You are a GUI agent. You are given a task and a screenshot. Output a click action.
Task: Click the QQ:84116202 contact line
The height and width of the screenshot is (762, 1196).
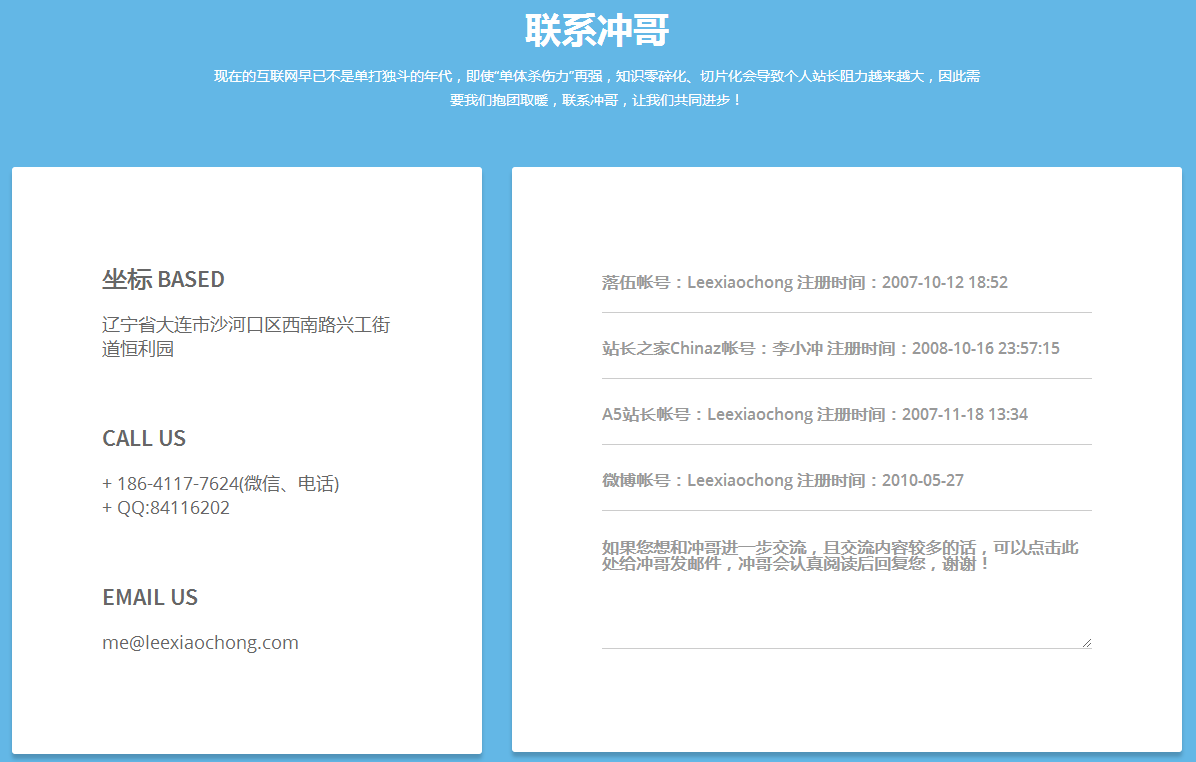tap(166, 508)
